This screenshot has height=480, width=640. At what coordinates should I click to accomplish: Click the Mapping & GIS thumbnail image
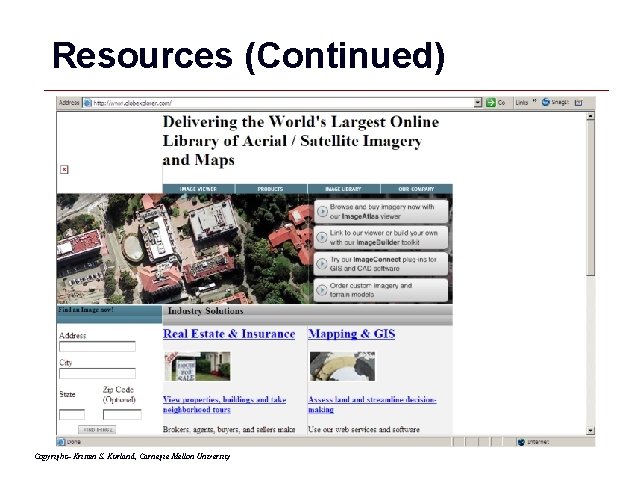pos(342,367)
